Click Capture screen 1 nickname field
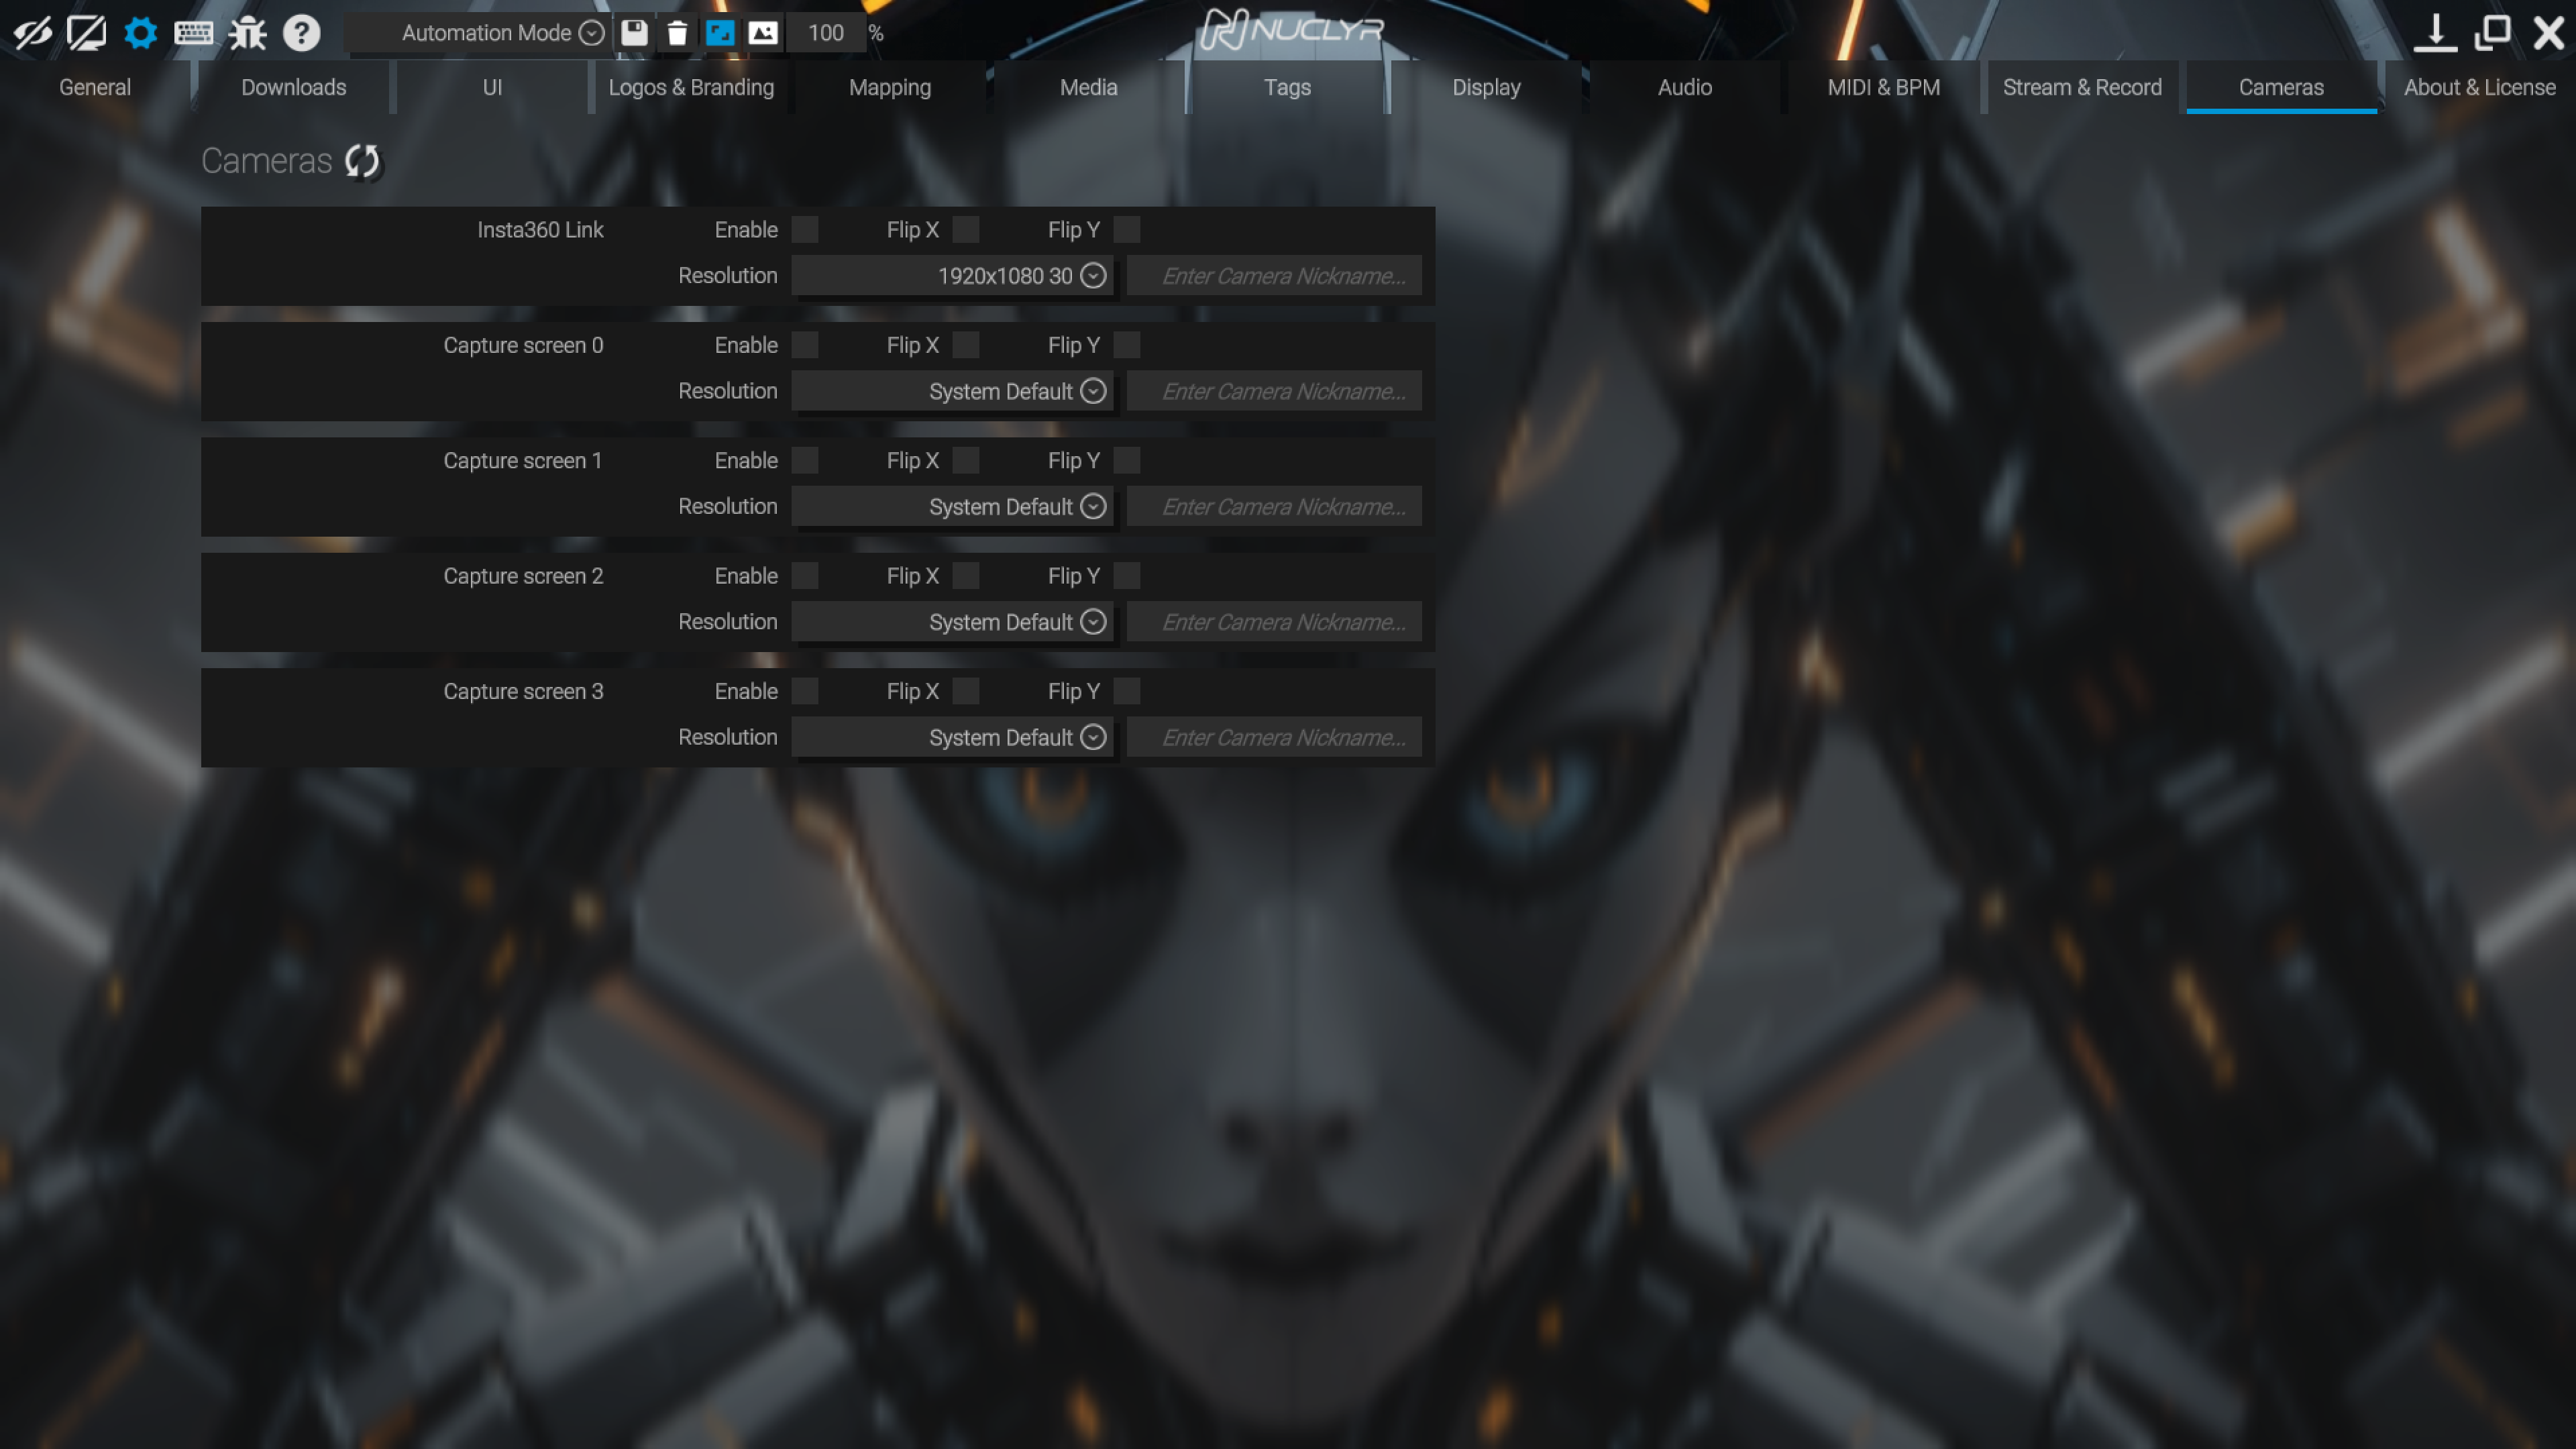Image resolution: width=2576 pixels, height=1449 pixels. (x=1274, y=507)
